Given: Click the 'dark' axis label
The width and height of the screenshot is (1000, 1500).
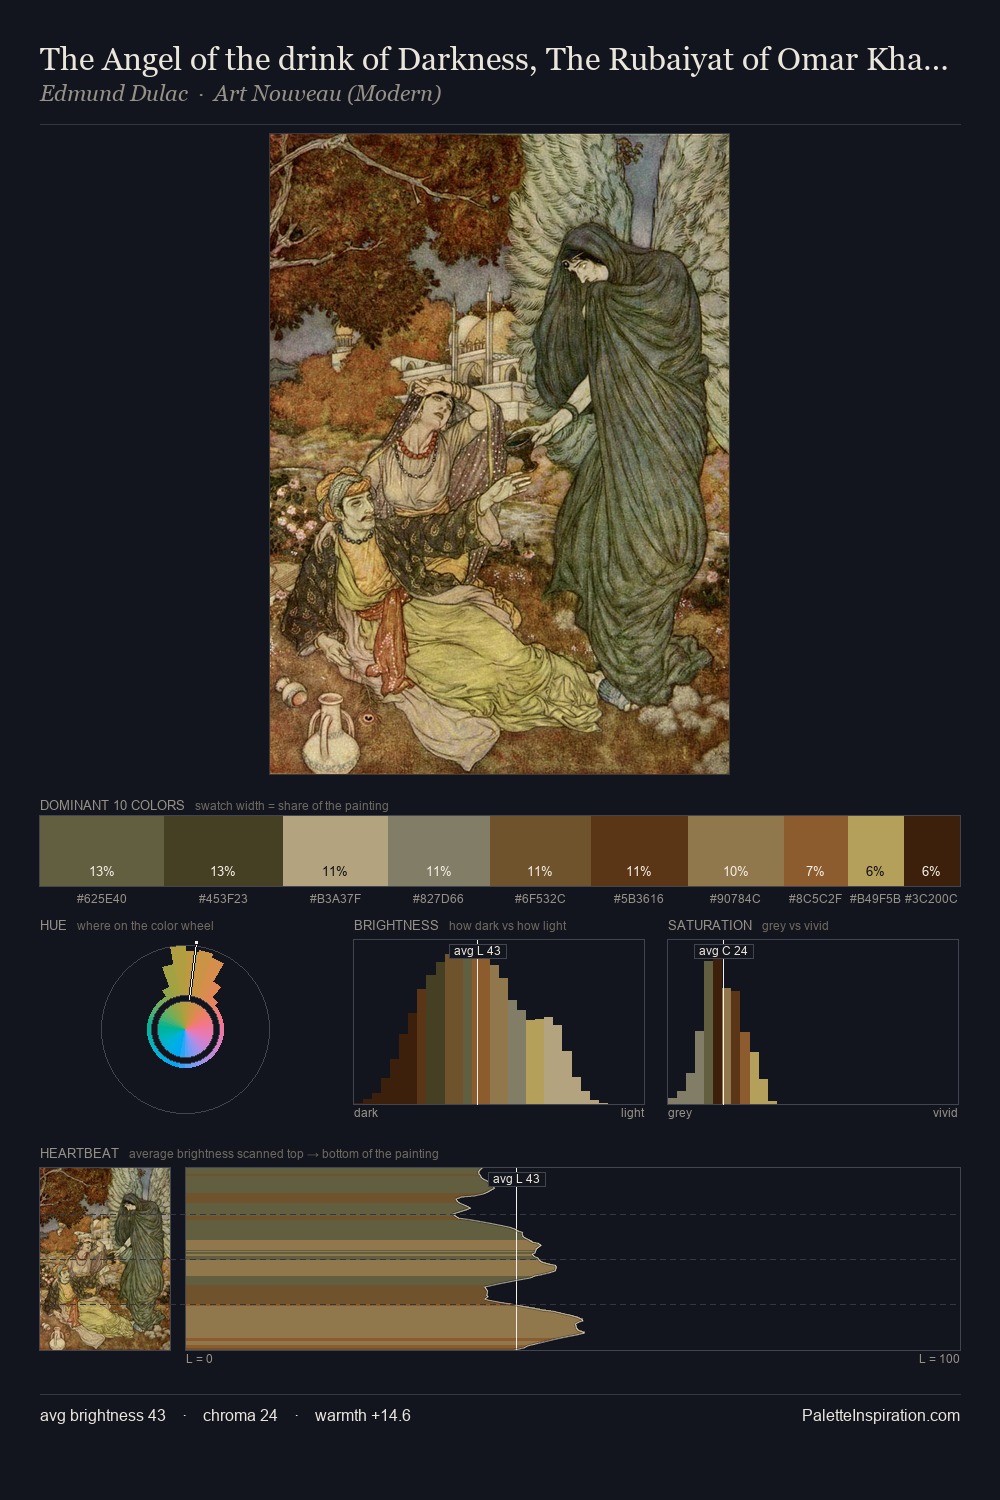Looking at the screenshot, I should click(366, 1112).
